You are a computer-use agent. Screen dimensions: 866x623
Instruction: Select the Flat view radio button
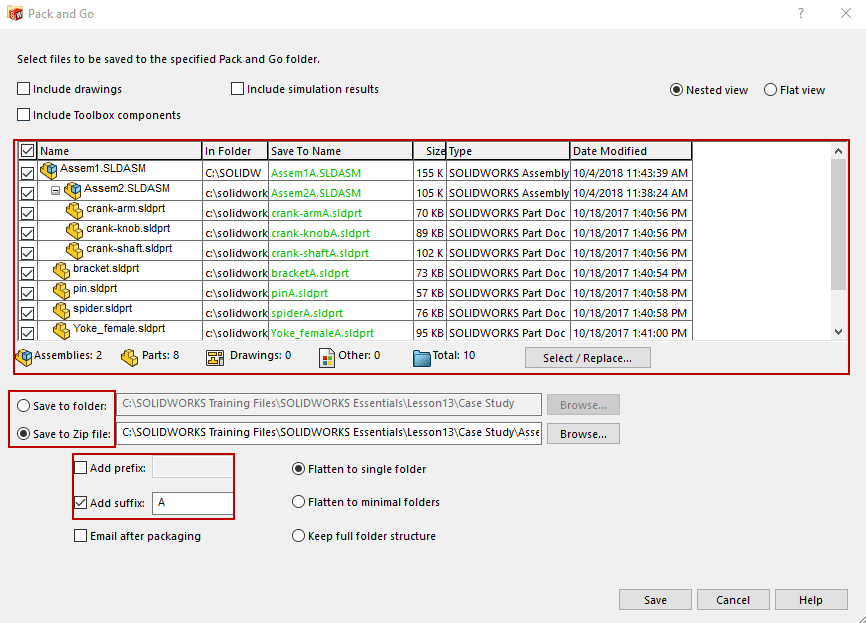click(x=771, y=90)
